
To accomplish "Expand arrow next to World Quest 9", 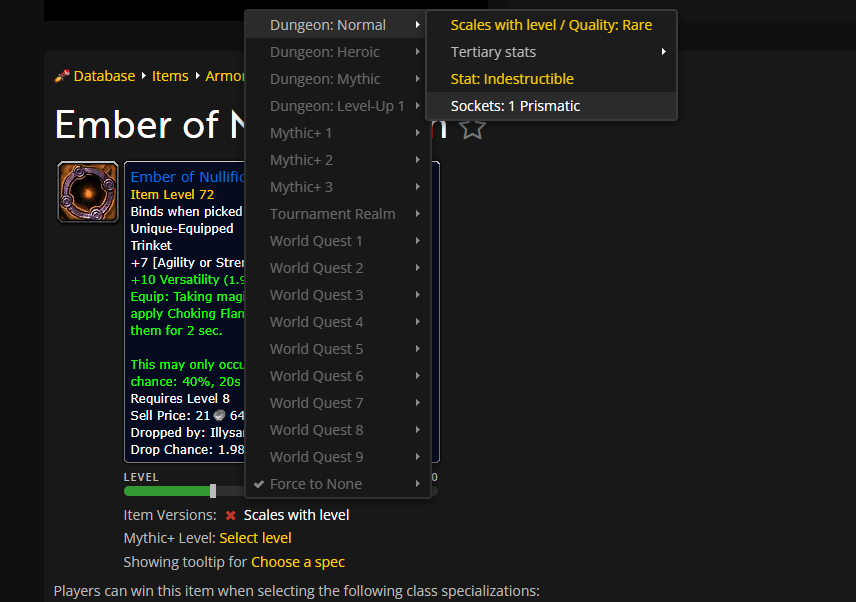I will 417,457.
